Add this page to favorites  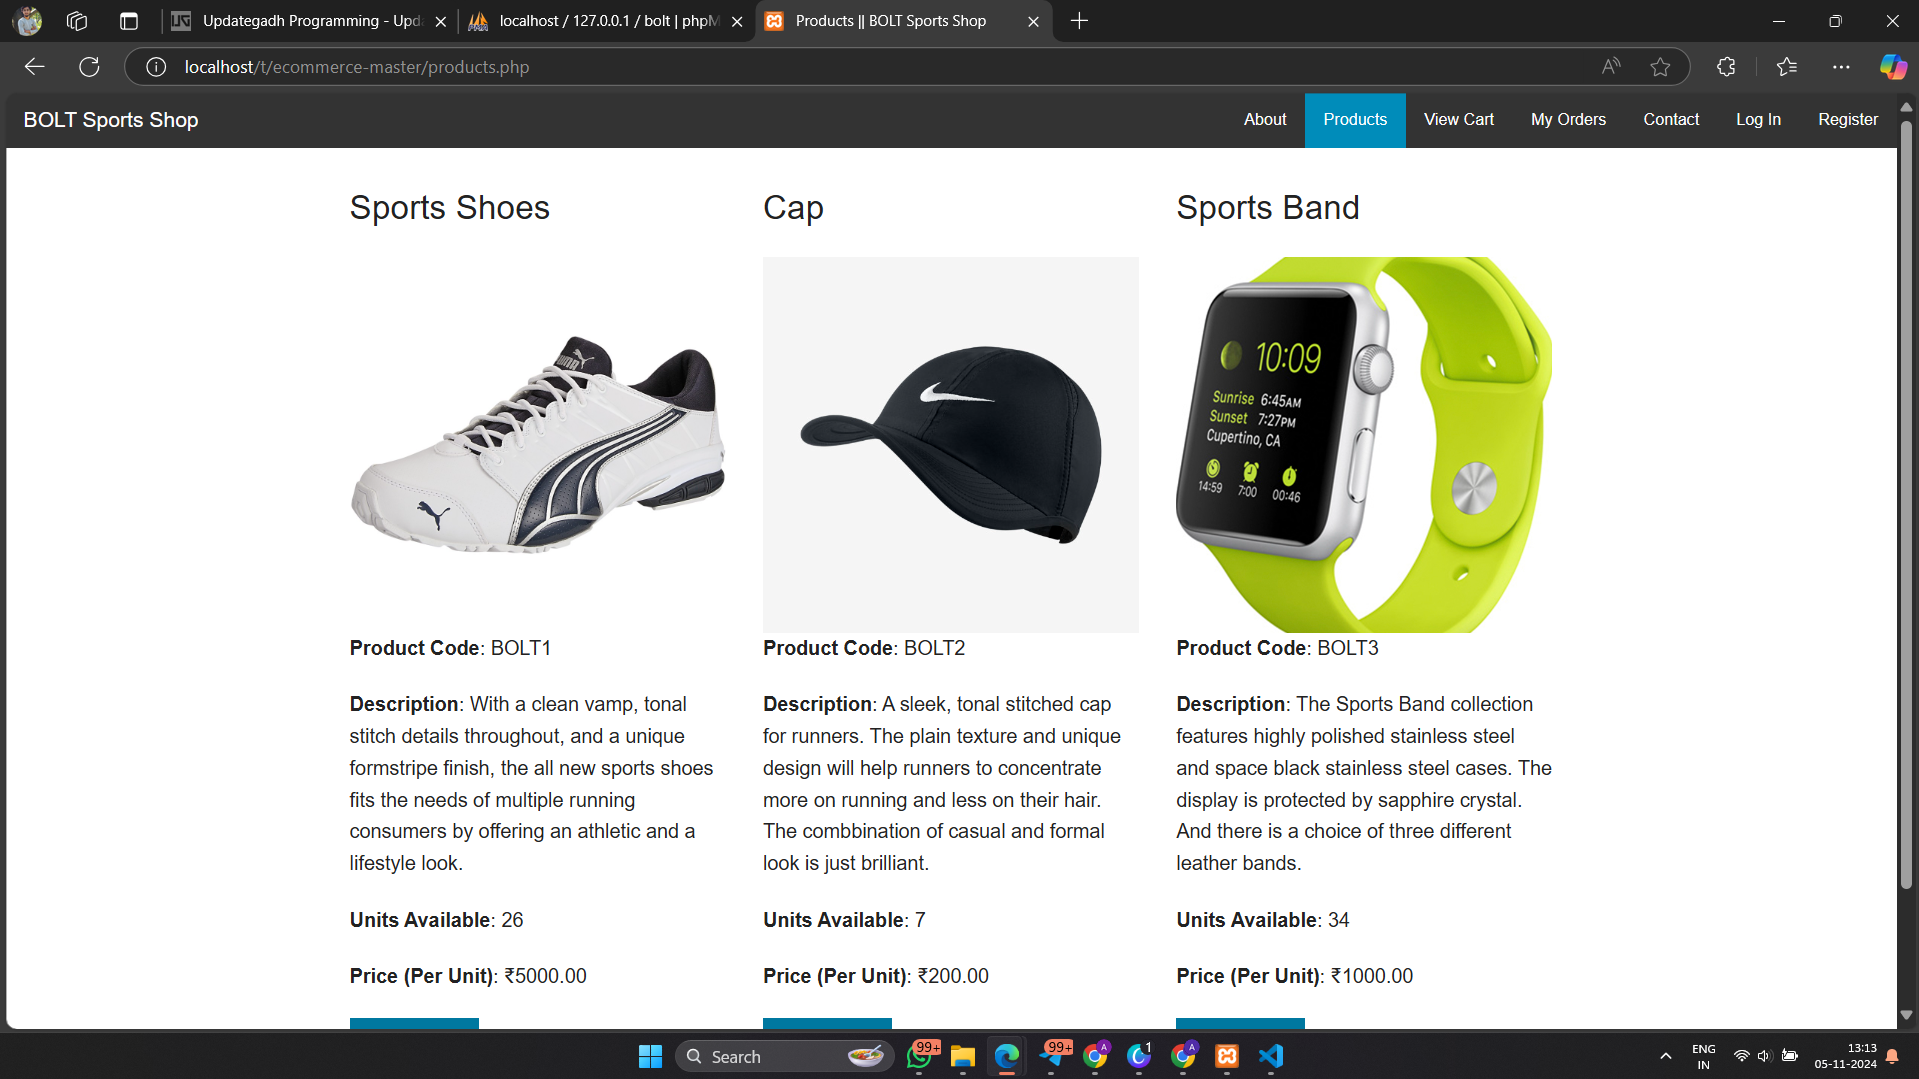[1661, 67]
